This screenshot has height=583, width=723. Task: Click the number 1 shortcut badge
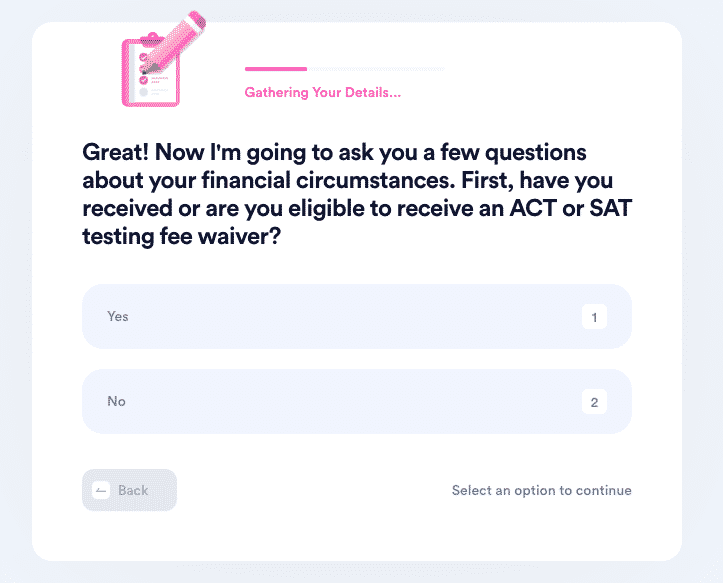pyautogui.click(x=594, y=317)
